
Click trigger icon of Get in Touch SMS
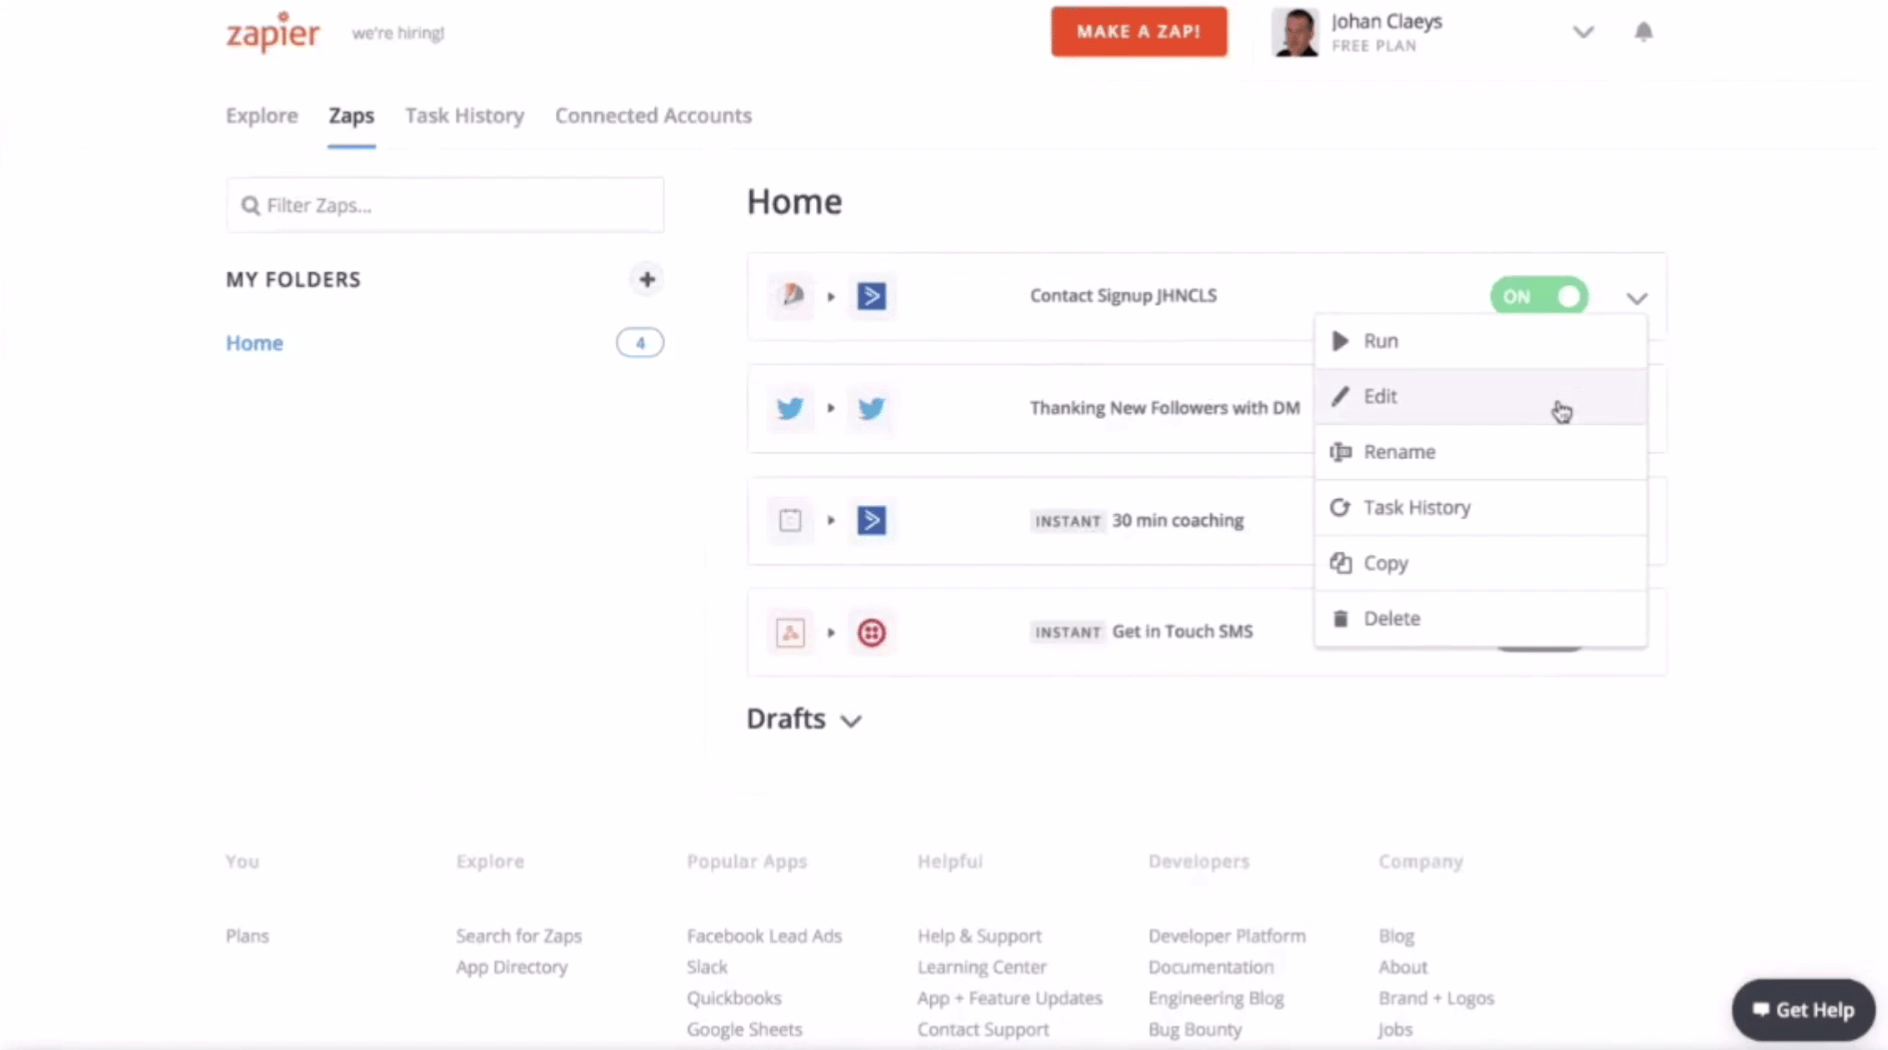791,632
